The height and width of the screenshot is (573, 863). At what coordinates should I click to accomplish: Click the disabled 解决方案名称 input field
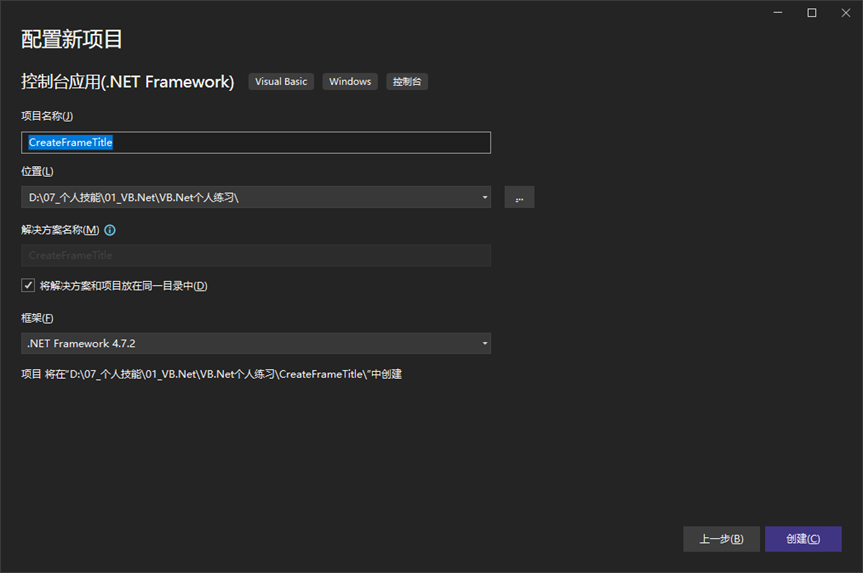256,255
